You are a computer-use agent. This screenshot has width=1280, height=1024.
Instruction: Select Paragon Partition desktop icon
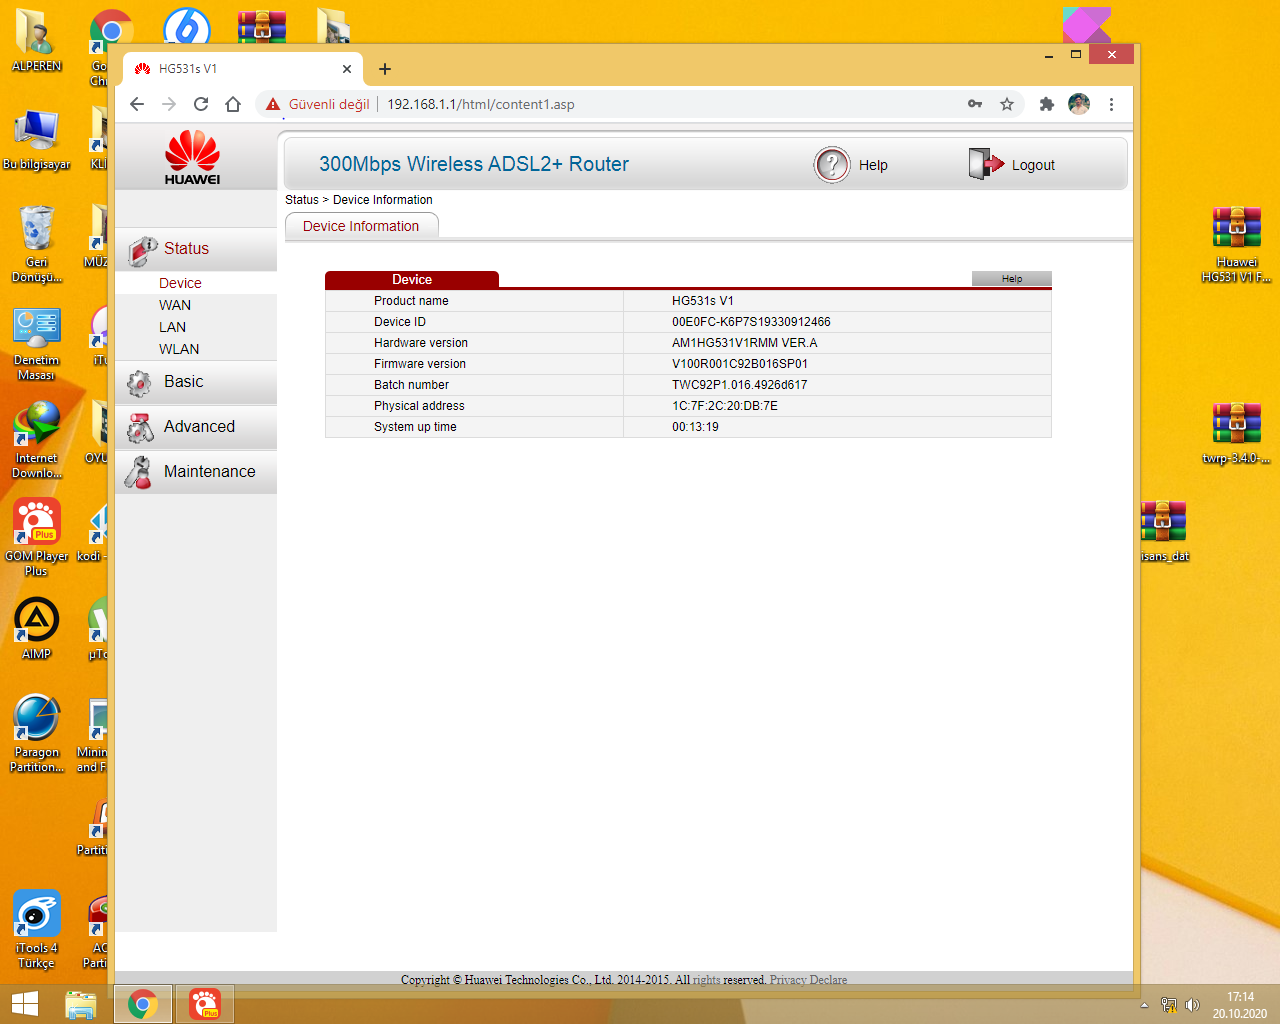(x=36, y=734)
